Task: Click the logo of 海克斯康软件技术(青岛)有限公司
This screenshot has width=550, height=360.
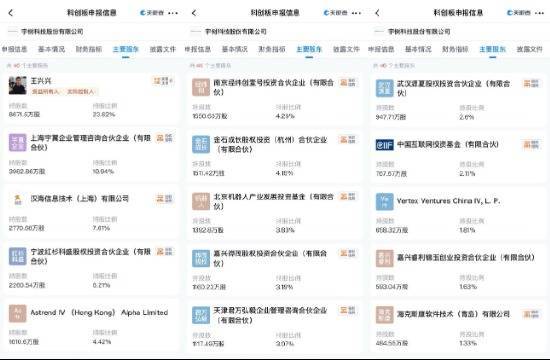Action: point(384,315)
